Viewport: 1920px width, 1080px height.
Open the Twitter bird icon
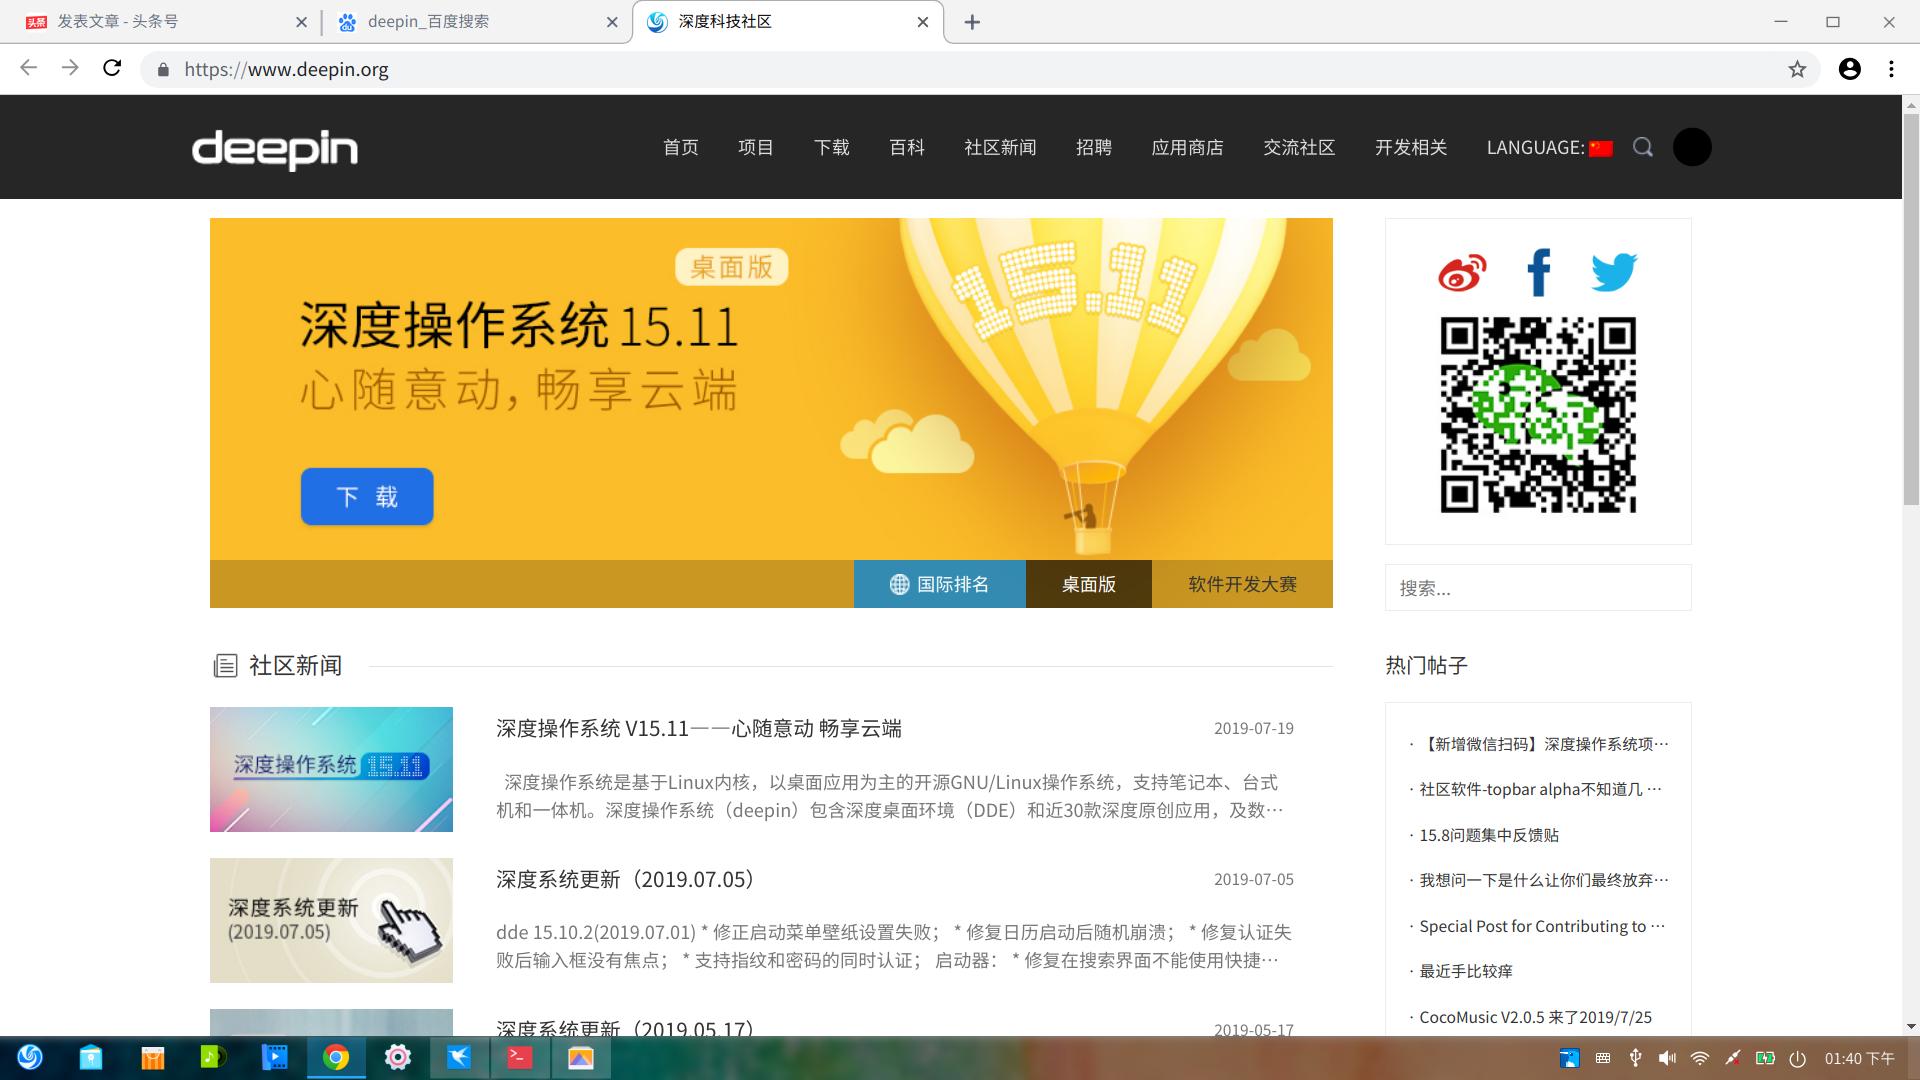tap(1614, 272)
